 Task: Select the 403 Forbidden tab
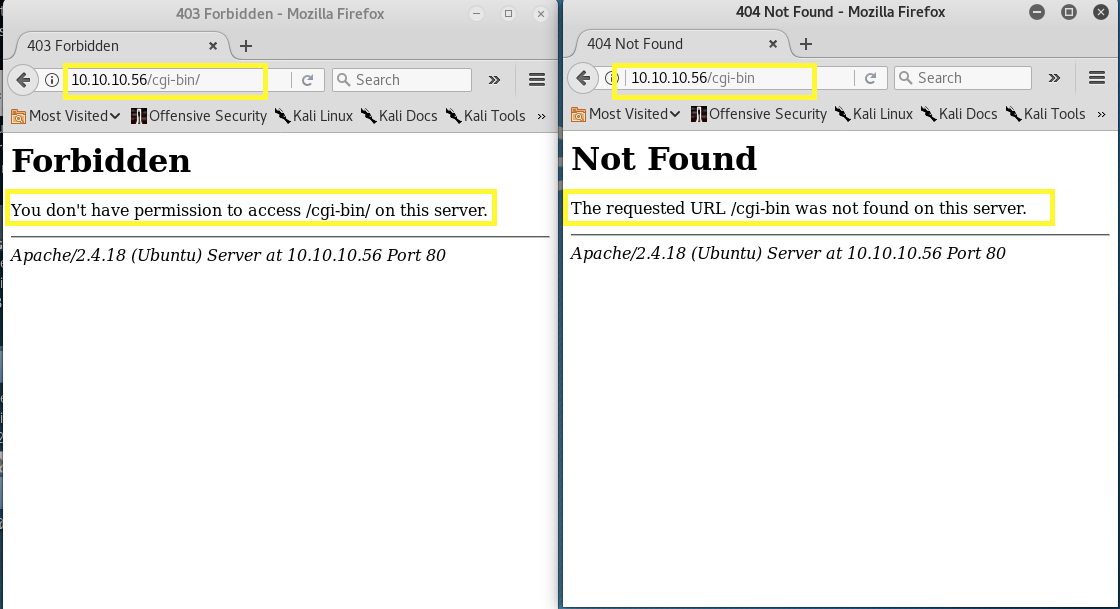pos(110,46)
